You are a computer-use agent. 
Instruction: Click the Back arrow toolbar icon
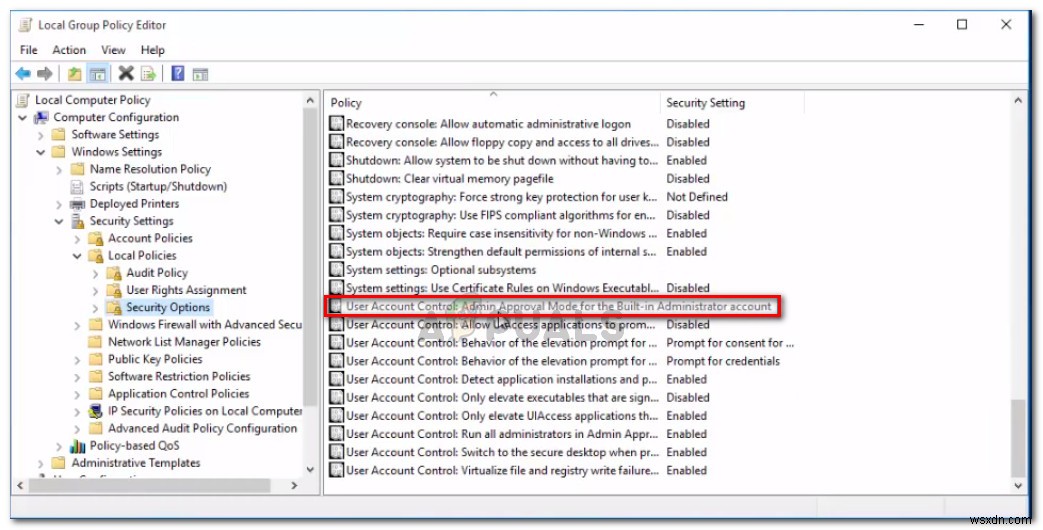click(x=23, y=74)
